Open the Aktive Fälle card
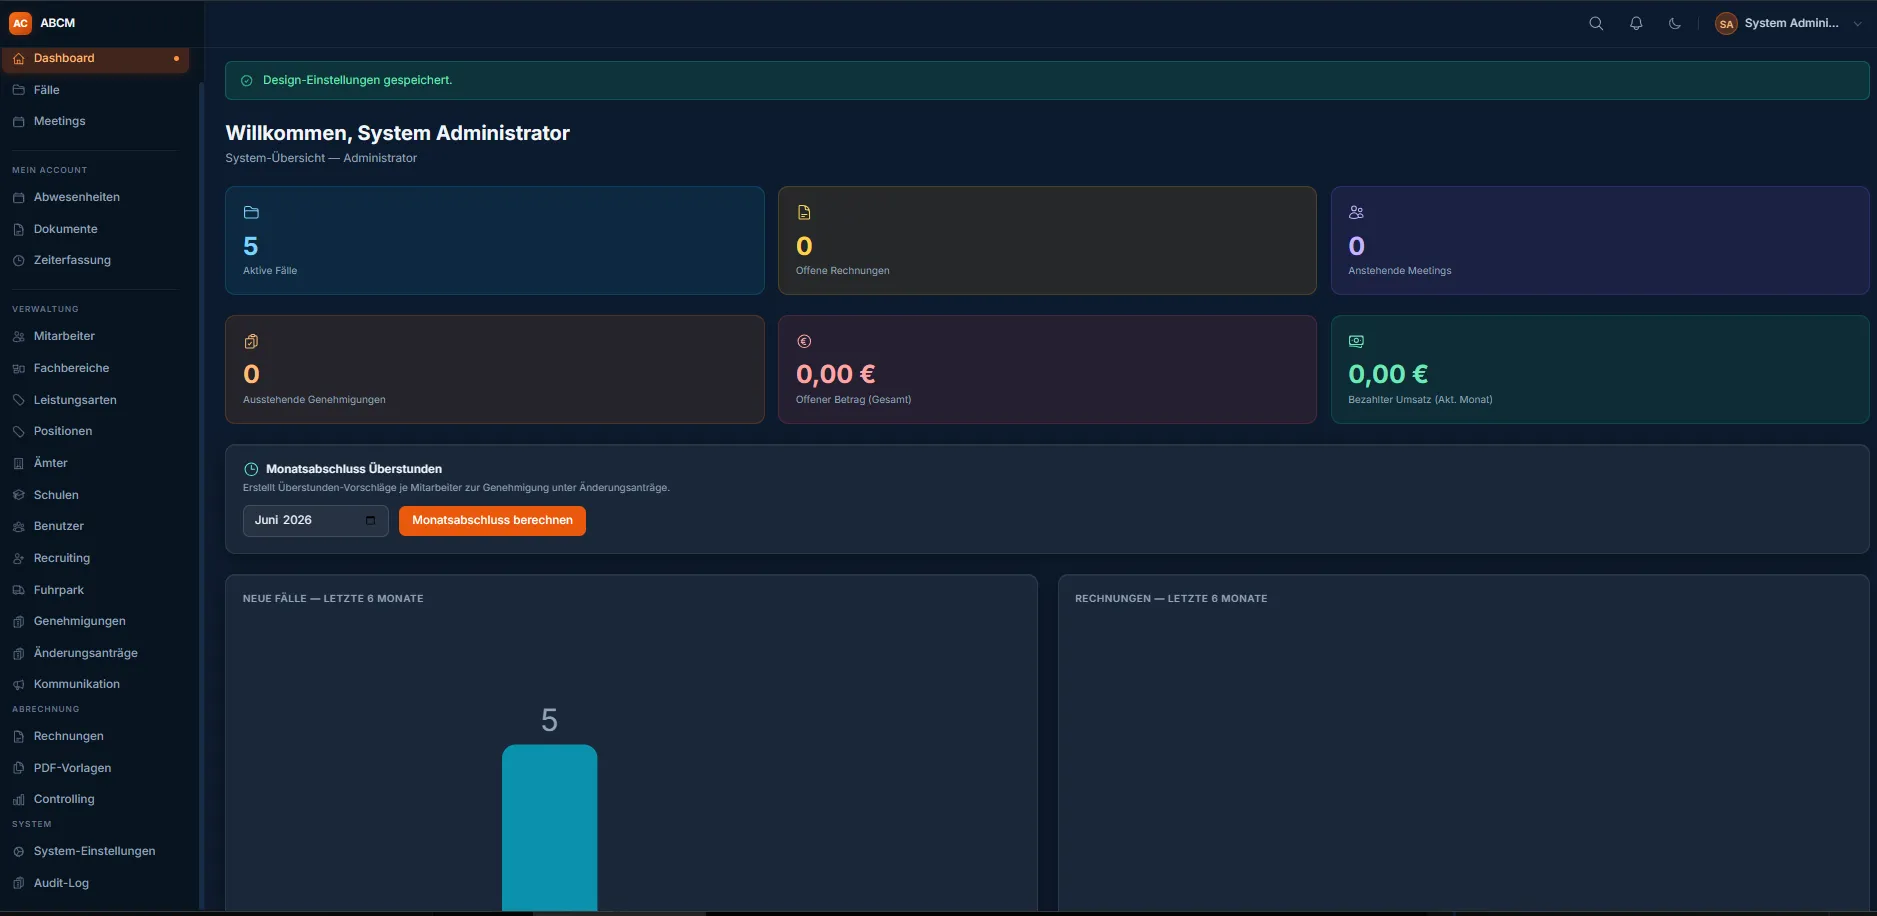The image size is (1877, 916). click(495, 240)
